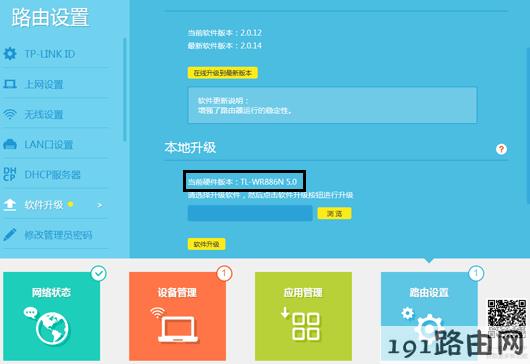
Task: Click the QR code image
Action: click(506, 317)
